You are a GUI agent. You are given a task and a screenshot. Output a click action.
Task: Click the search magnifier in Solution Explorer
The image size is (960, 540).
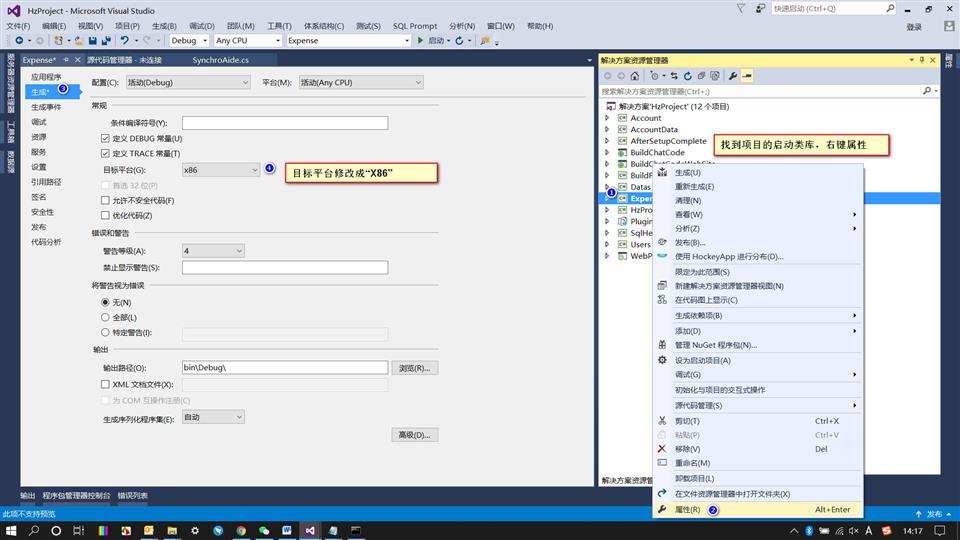click(927, 91)
